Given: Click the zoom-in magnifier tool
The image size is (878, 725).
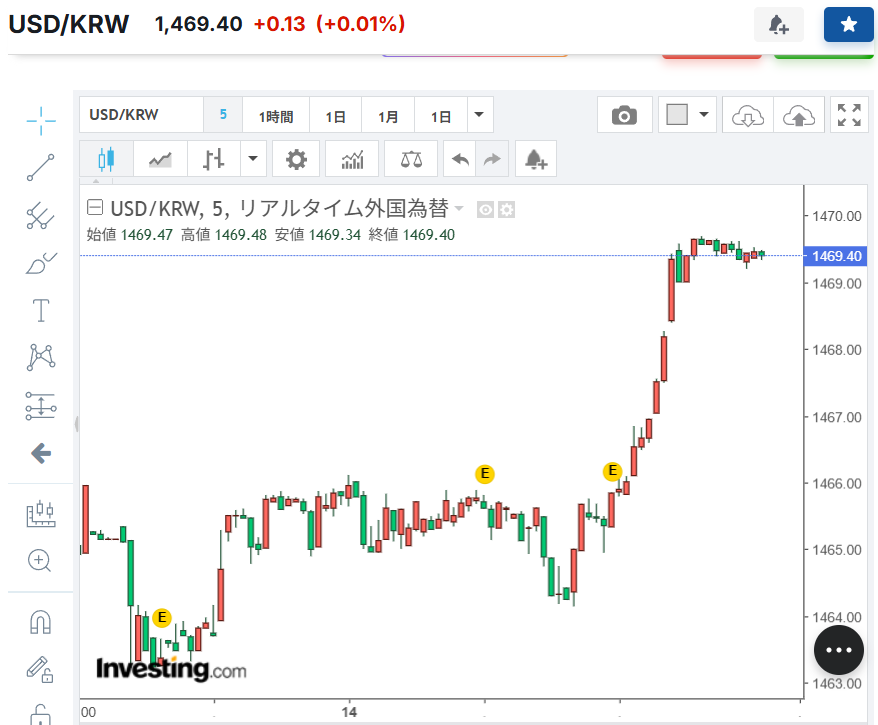Looking at the screenshot, I should 41,560.
